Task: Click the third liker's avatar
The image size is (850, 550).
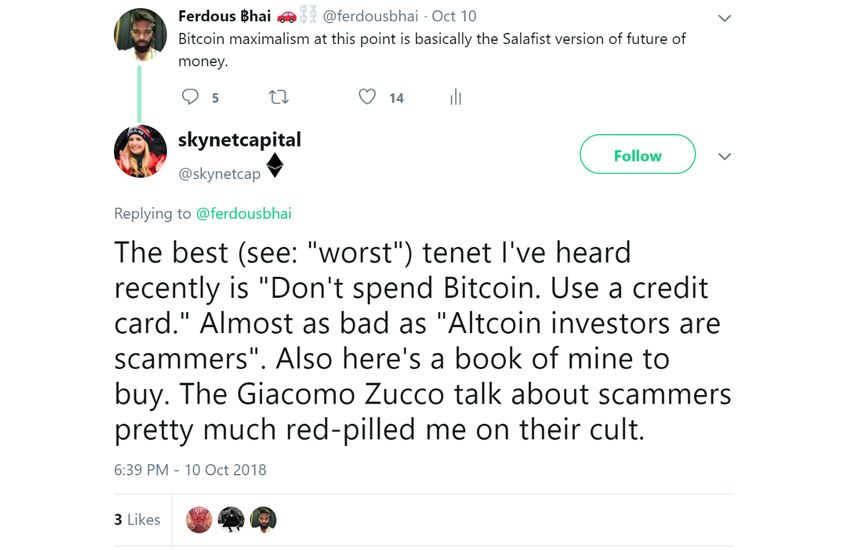Action: pos(263,519)
